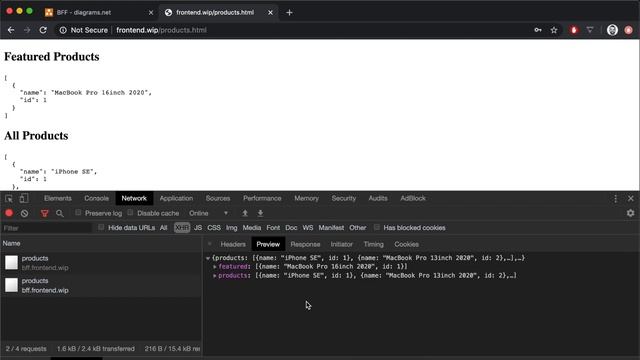This screenshot has width=640, height=360.
Task: Filter requests by Img
Action: [231, 228]
